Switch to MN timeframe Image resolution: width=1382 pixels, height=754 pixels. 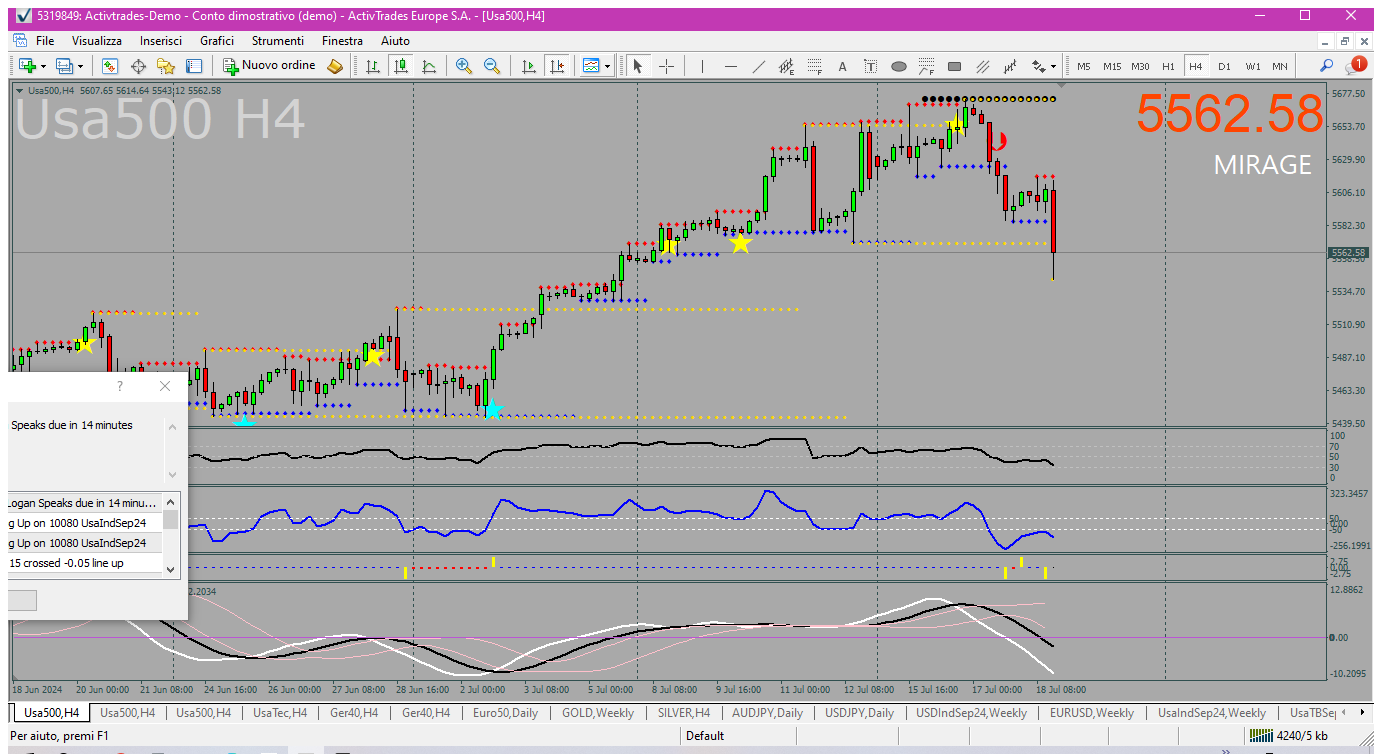pos(1279,66)
